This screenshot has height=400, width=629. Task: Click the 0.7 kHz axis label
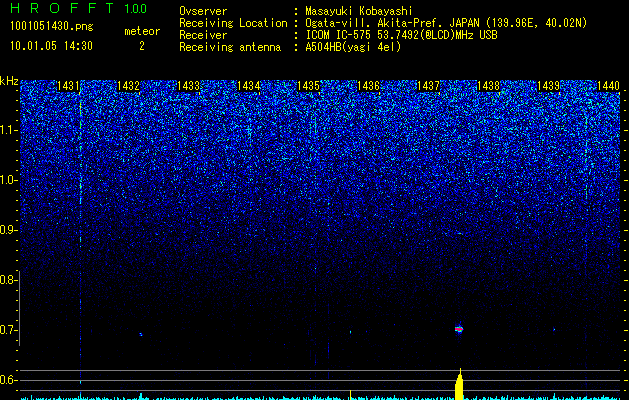8,330
